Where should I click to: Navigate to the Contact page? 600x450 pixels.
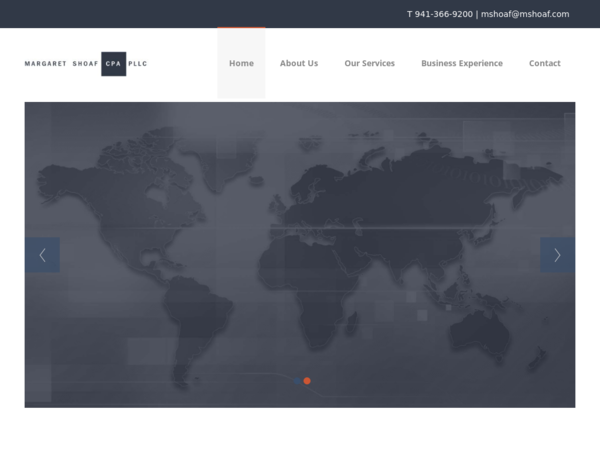point(545,63)
